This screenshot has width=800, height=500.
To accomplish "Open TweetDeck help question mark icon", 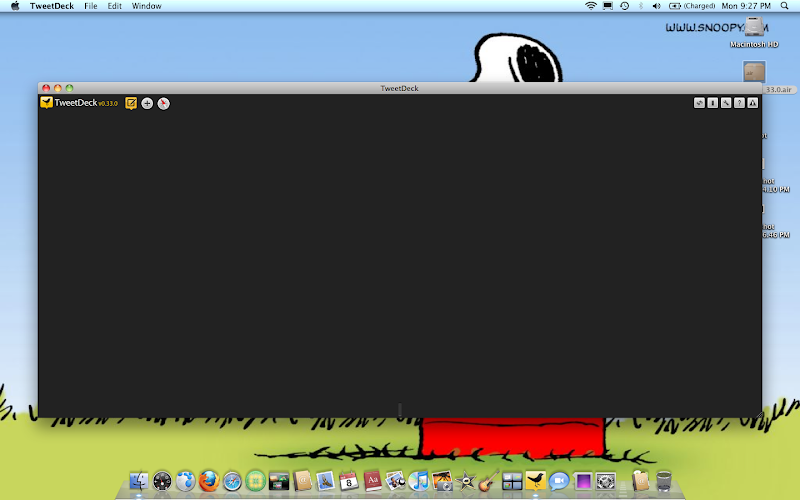I will (x=739, y=103).
